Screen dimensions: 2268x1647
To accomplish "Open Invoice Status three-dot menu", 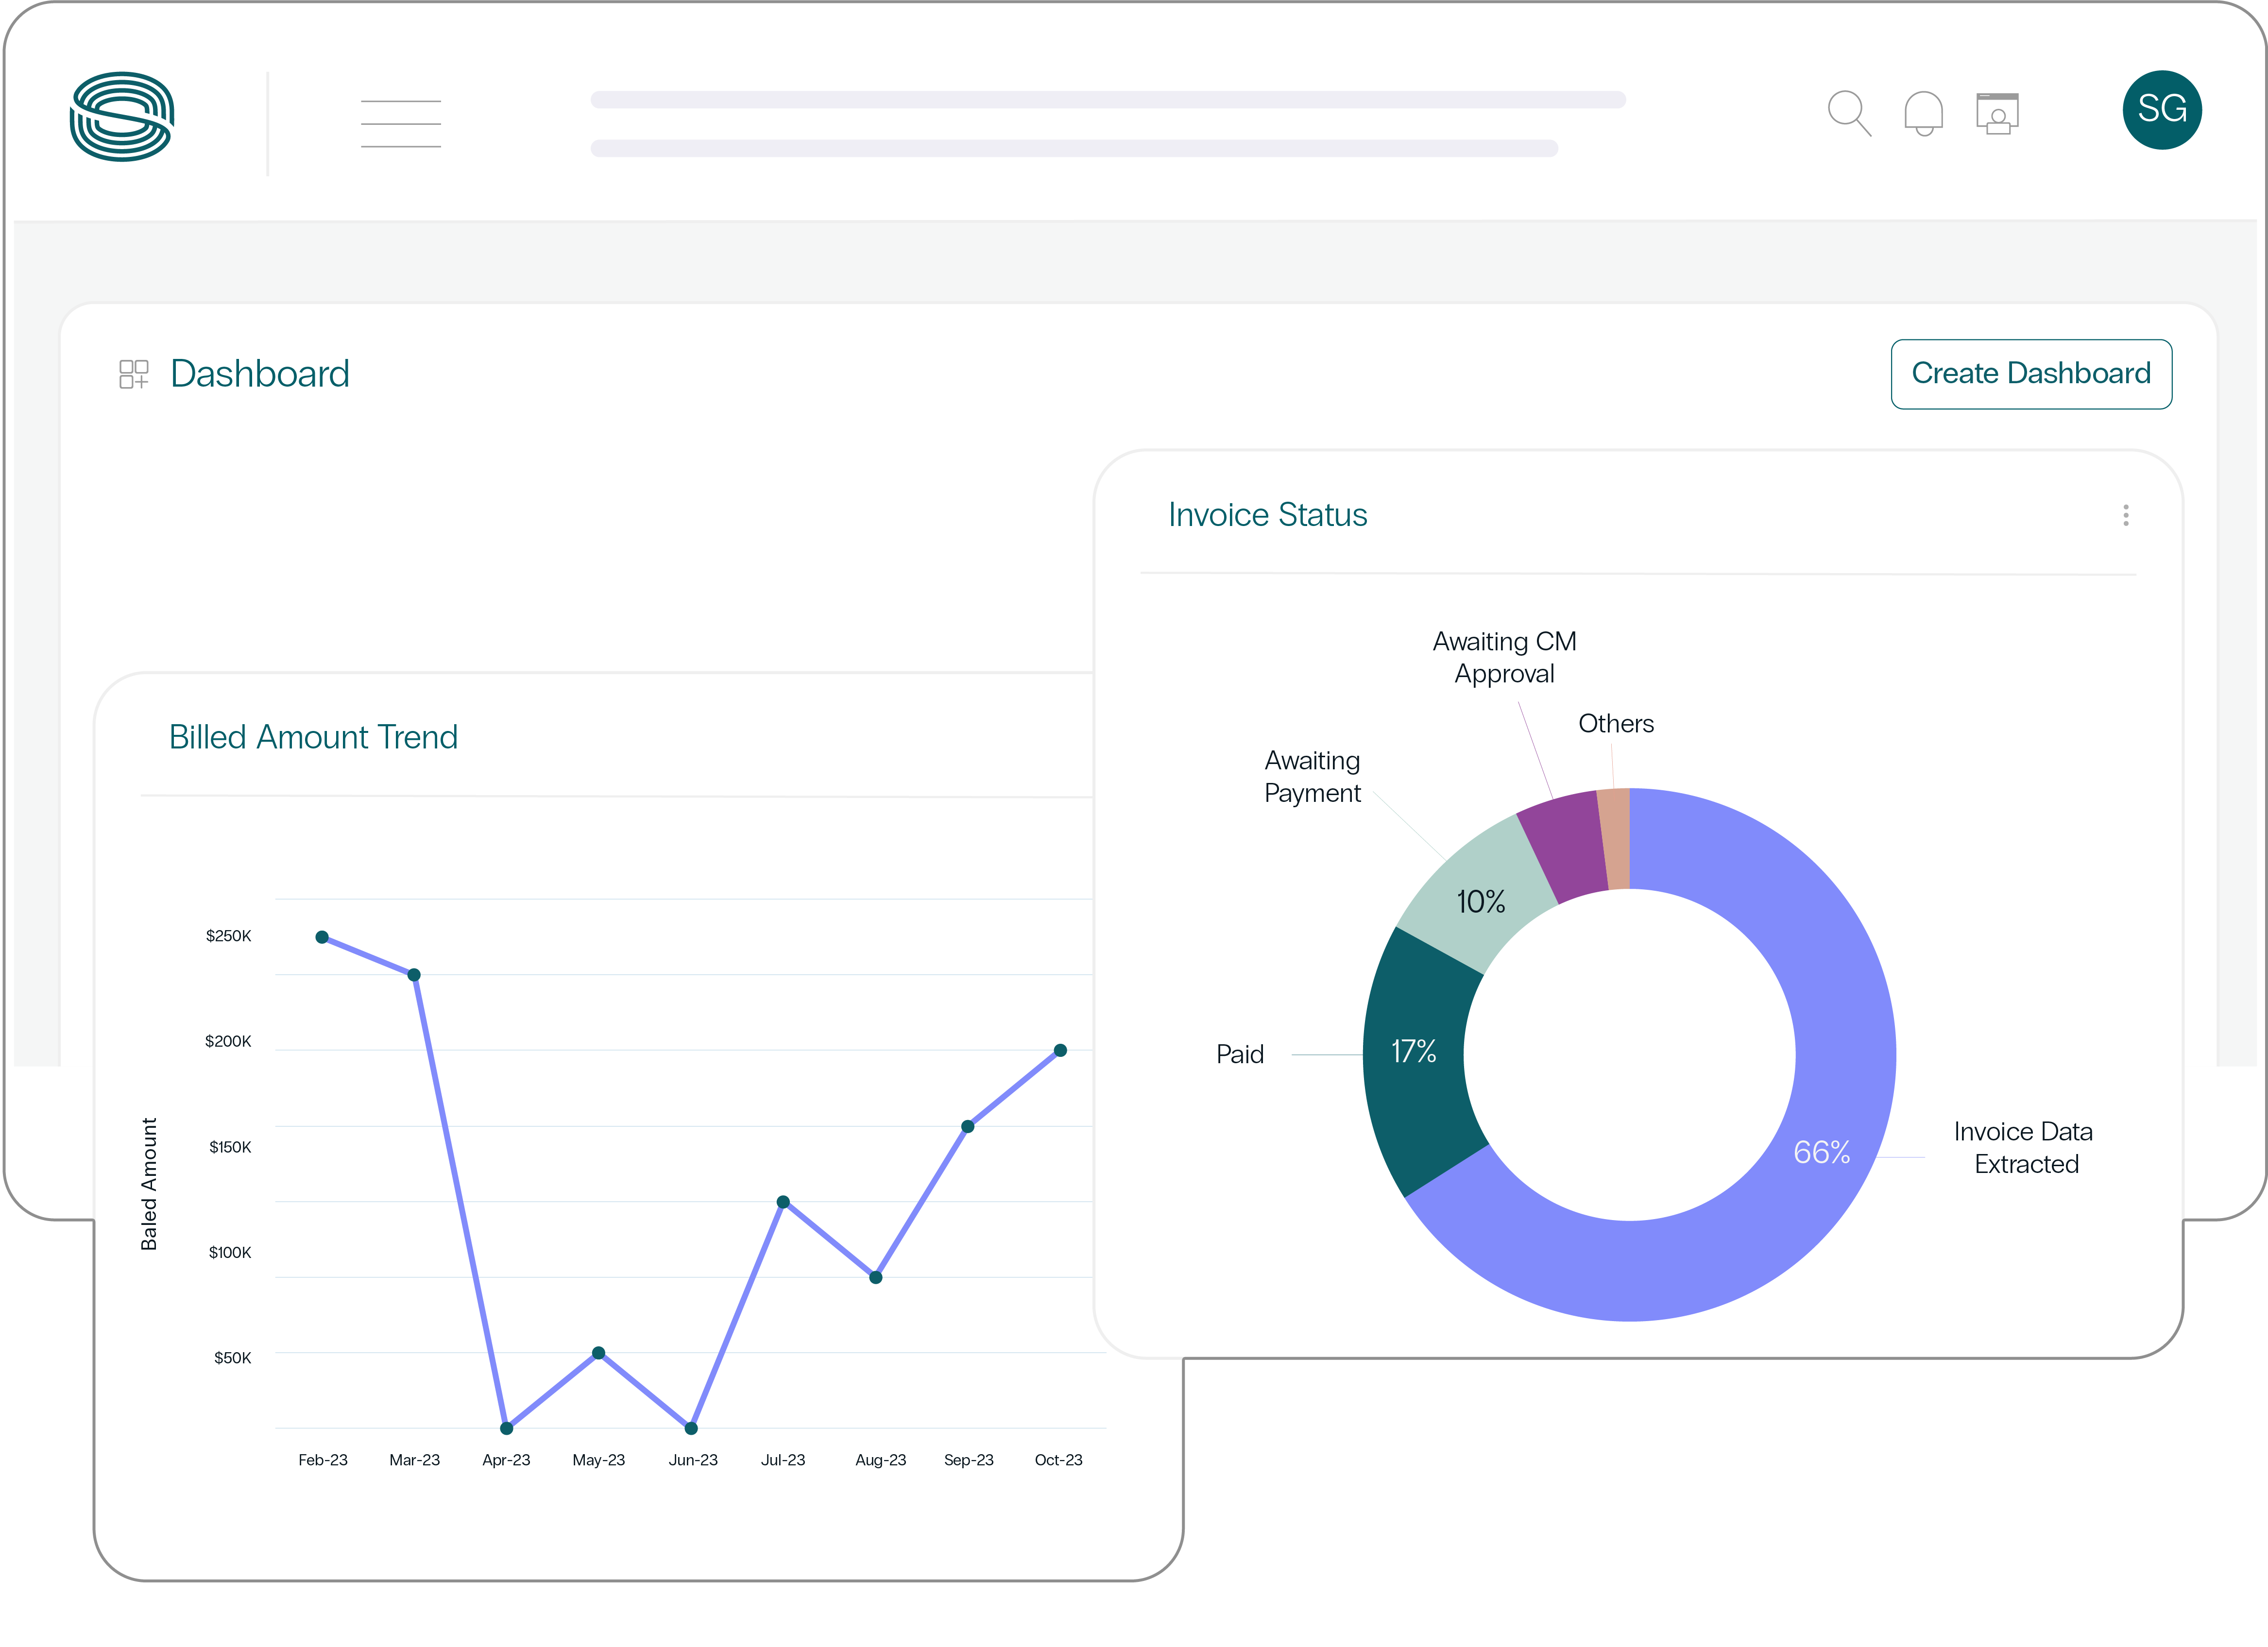I will (x=2126, y=515).
